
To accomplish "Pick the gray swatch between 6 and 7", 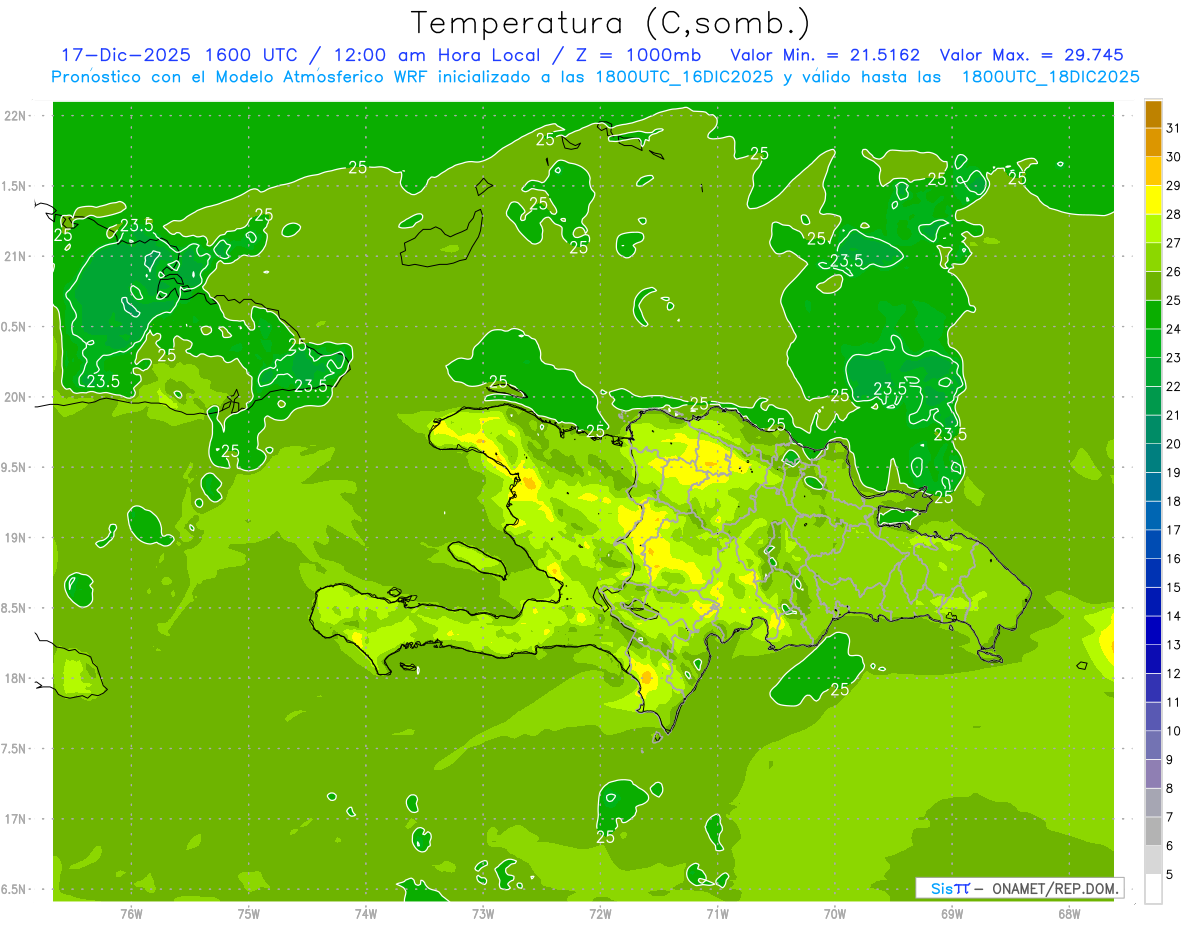I will (1153, 832).
